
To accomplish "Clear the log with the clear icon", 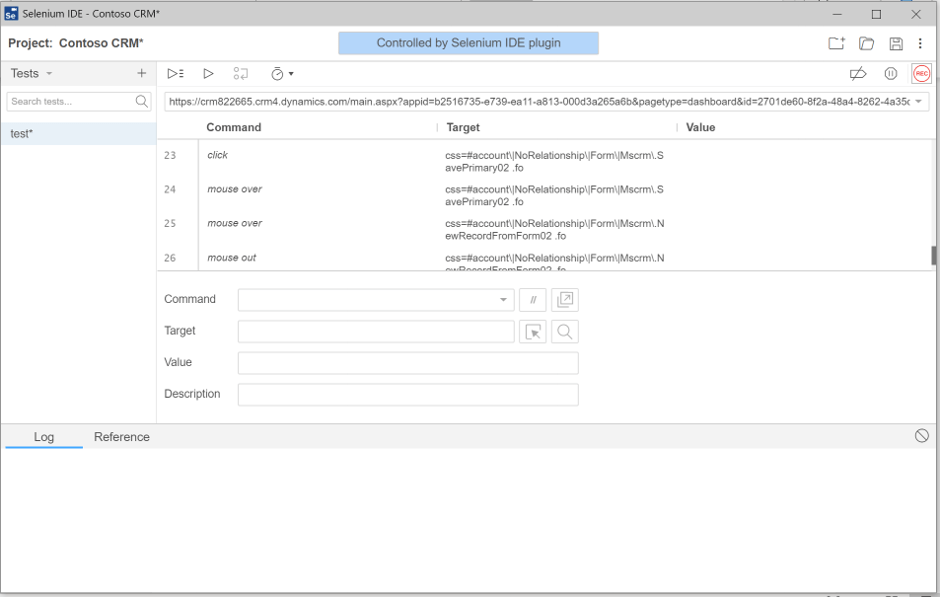I will tap(921, 436).
